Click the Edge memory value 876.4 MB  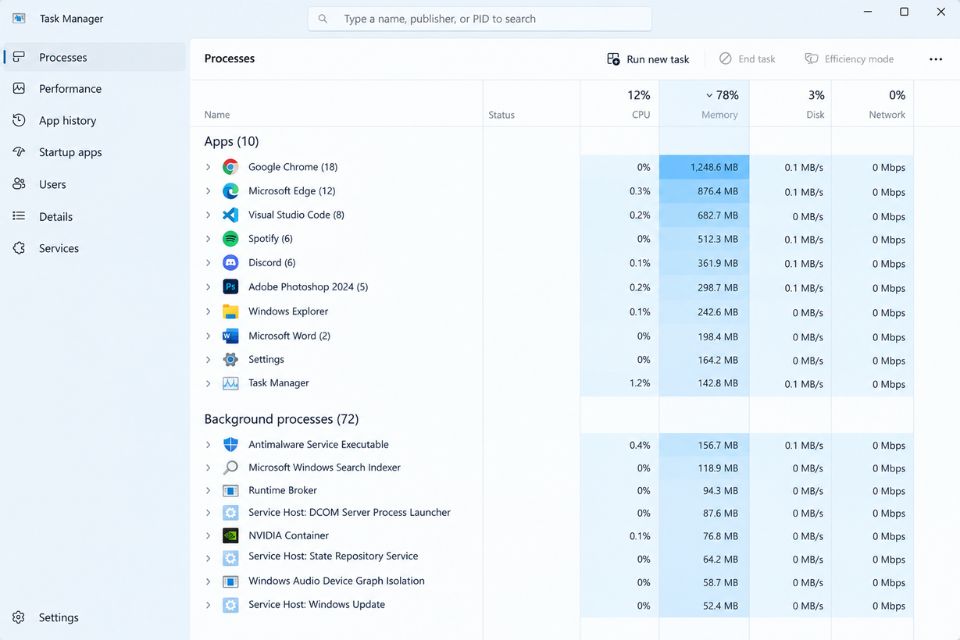718,191
